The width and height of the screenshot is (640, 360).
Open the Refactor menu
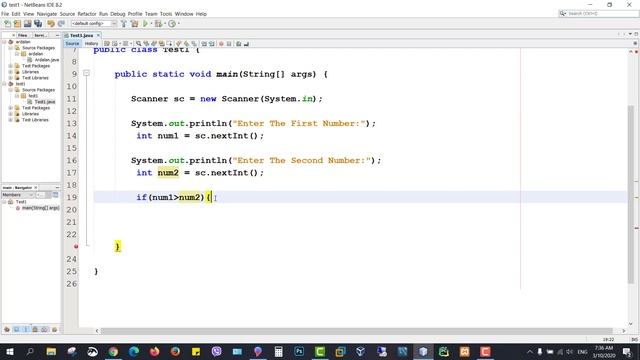click(x=87, y=14)
